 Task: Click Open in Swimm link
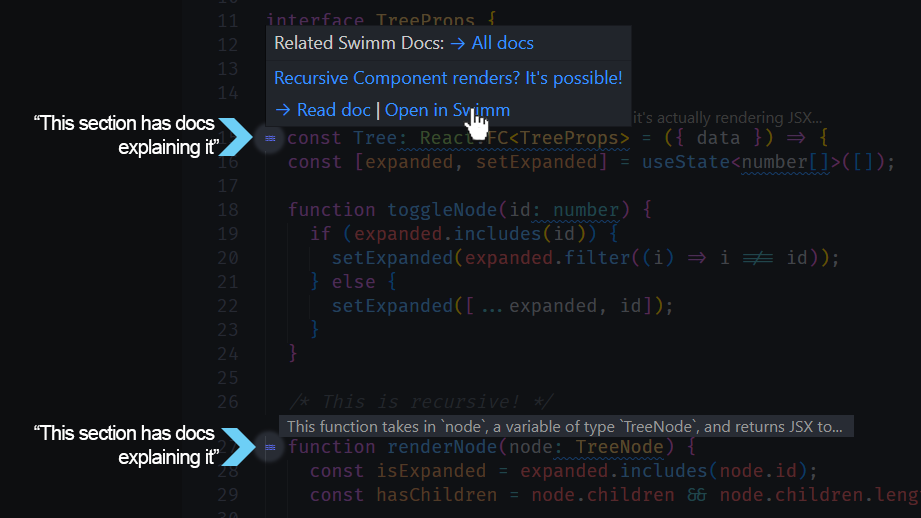pos(447,110)
